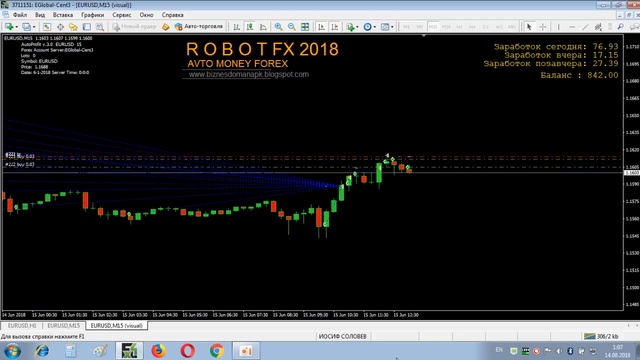The image size is (640, 360).
Task: Open the Periods clock icon
Action: (x=367, y=27)
